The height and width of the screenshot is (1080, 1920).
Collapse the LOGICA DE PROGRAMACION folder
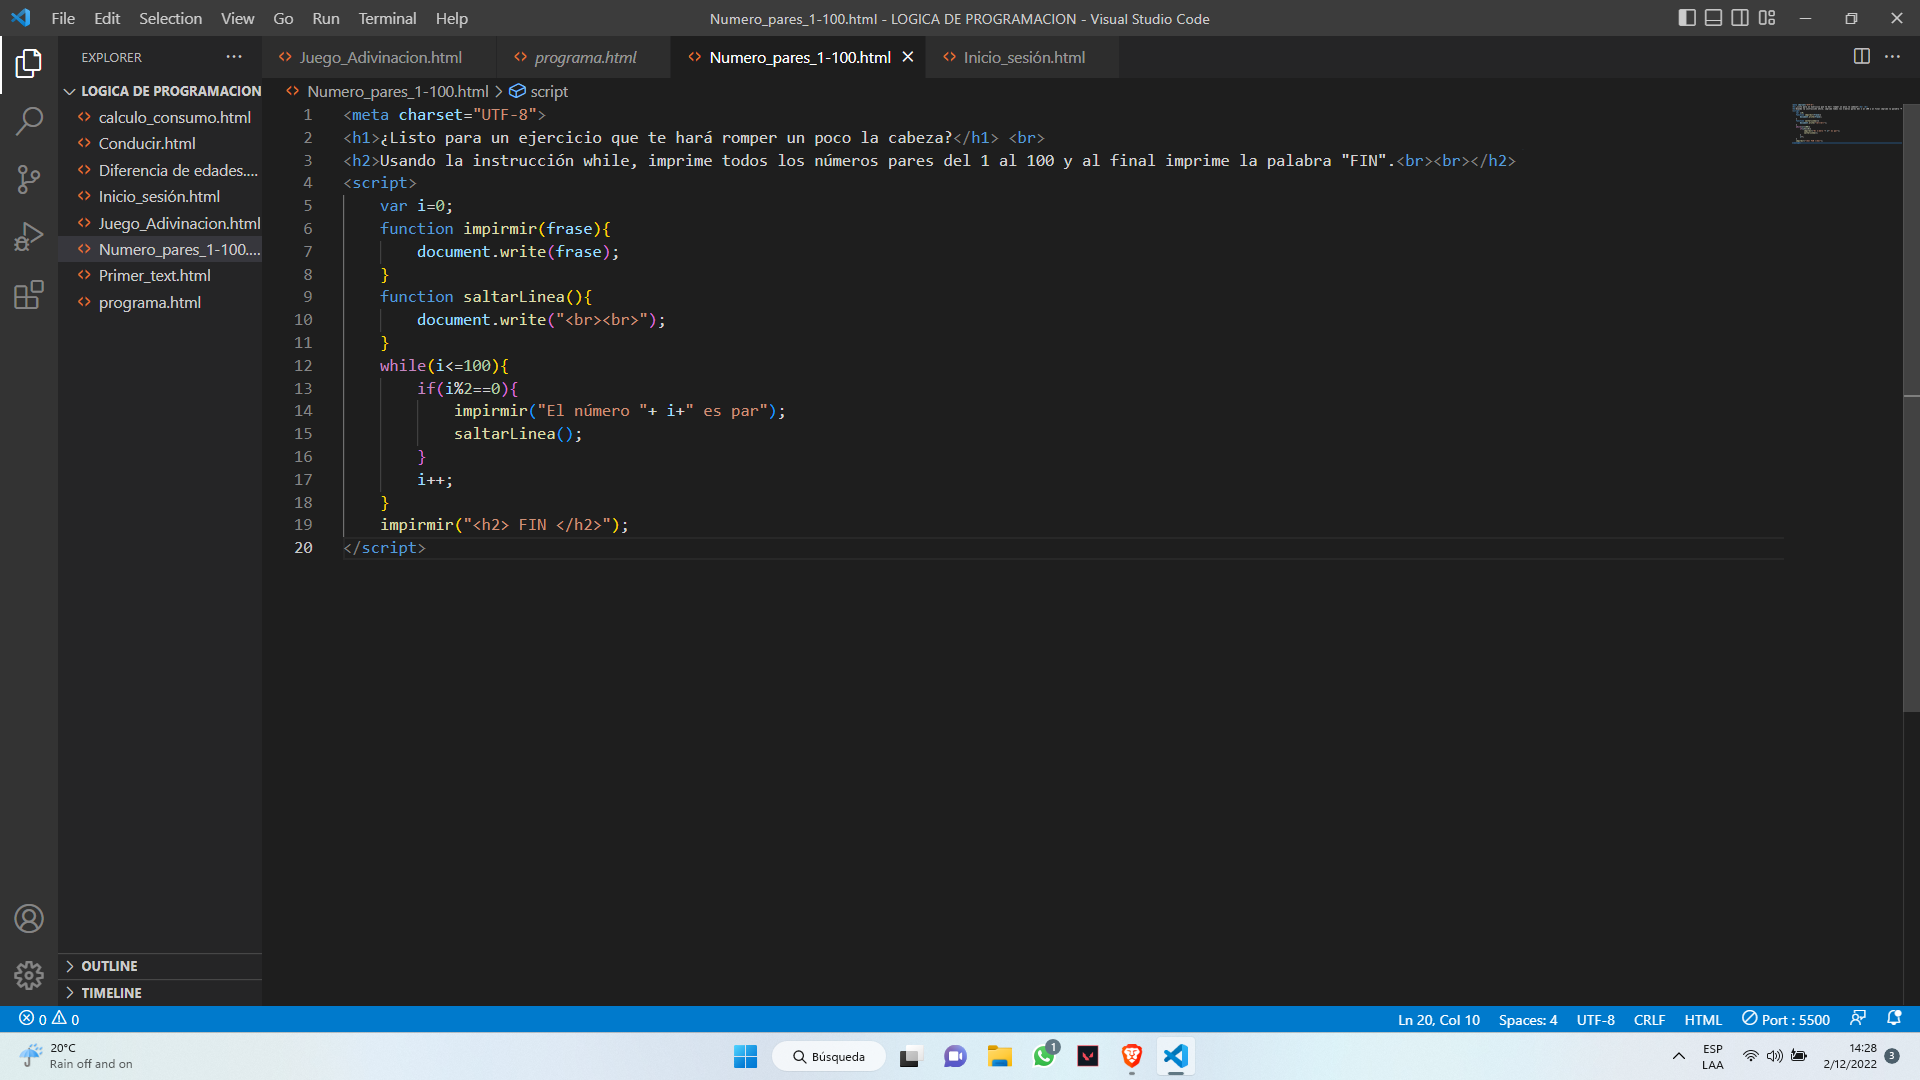(x=161, y=91)
